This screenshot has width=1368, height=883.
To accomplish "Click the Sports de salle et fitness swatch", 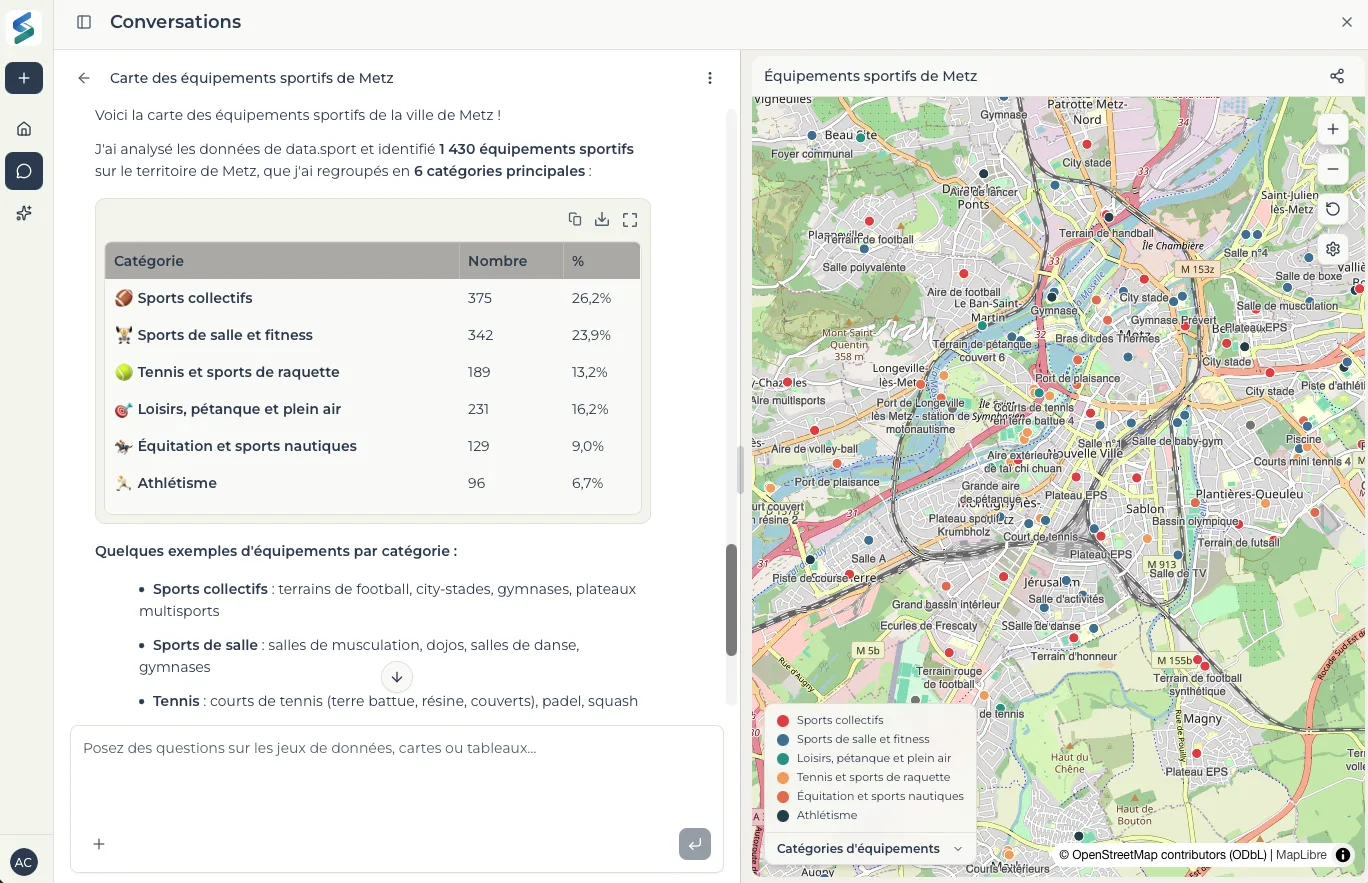I will tap(783, 739).
